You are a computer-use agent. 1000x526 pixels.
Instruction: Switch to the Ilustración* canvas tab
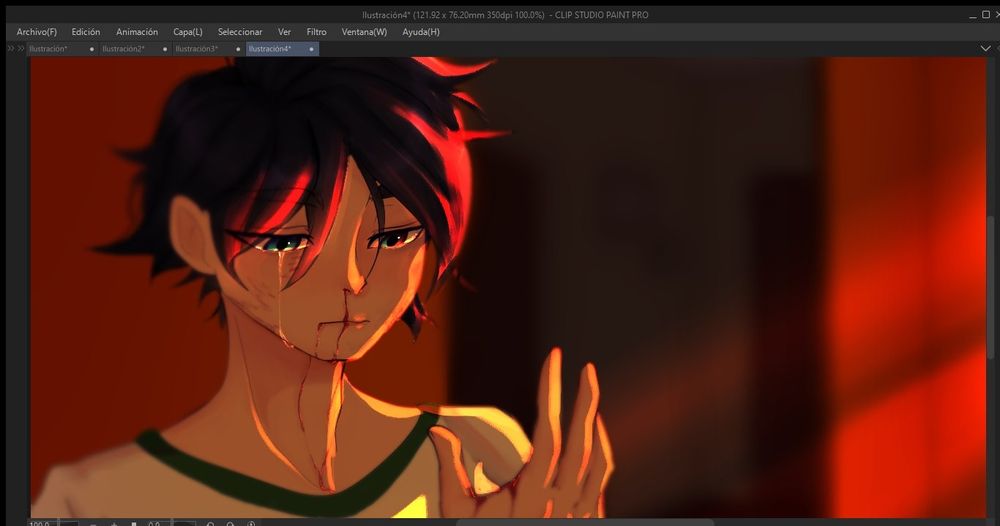click(x=62, y=49)
